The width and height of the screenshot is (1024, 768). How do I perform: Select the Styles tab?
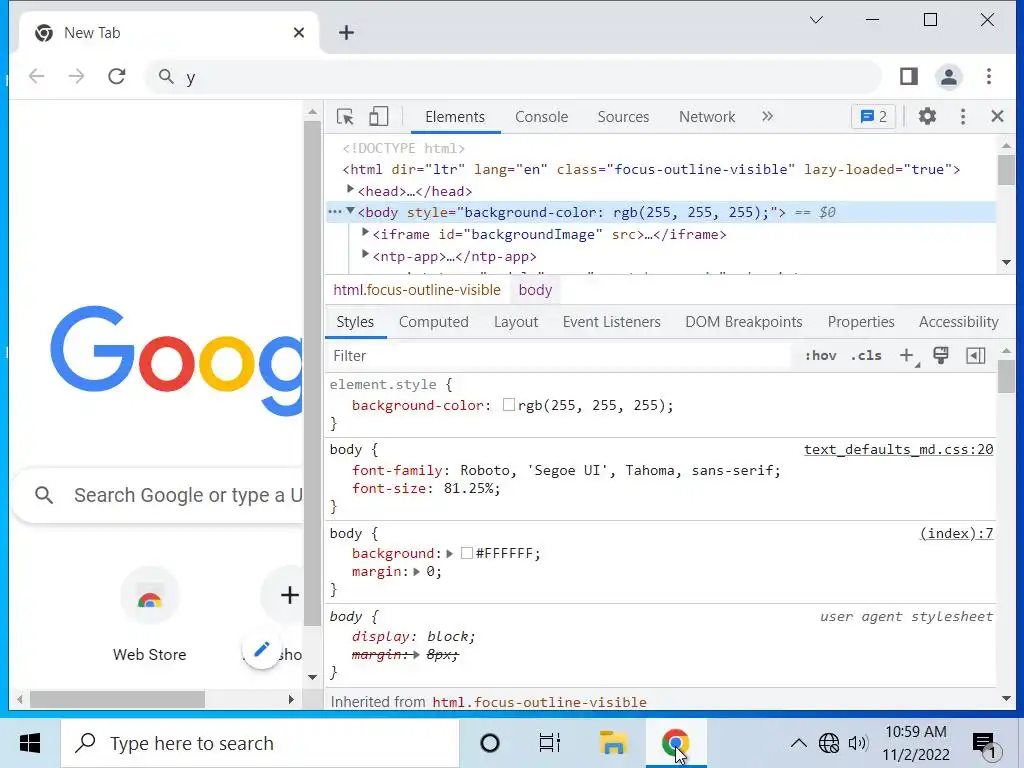coord(355,322)
